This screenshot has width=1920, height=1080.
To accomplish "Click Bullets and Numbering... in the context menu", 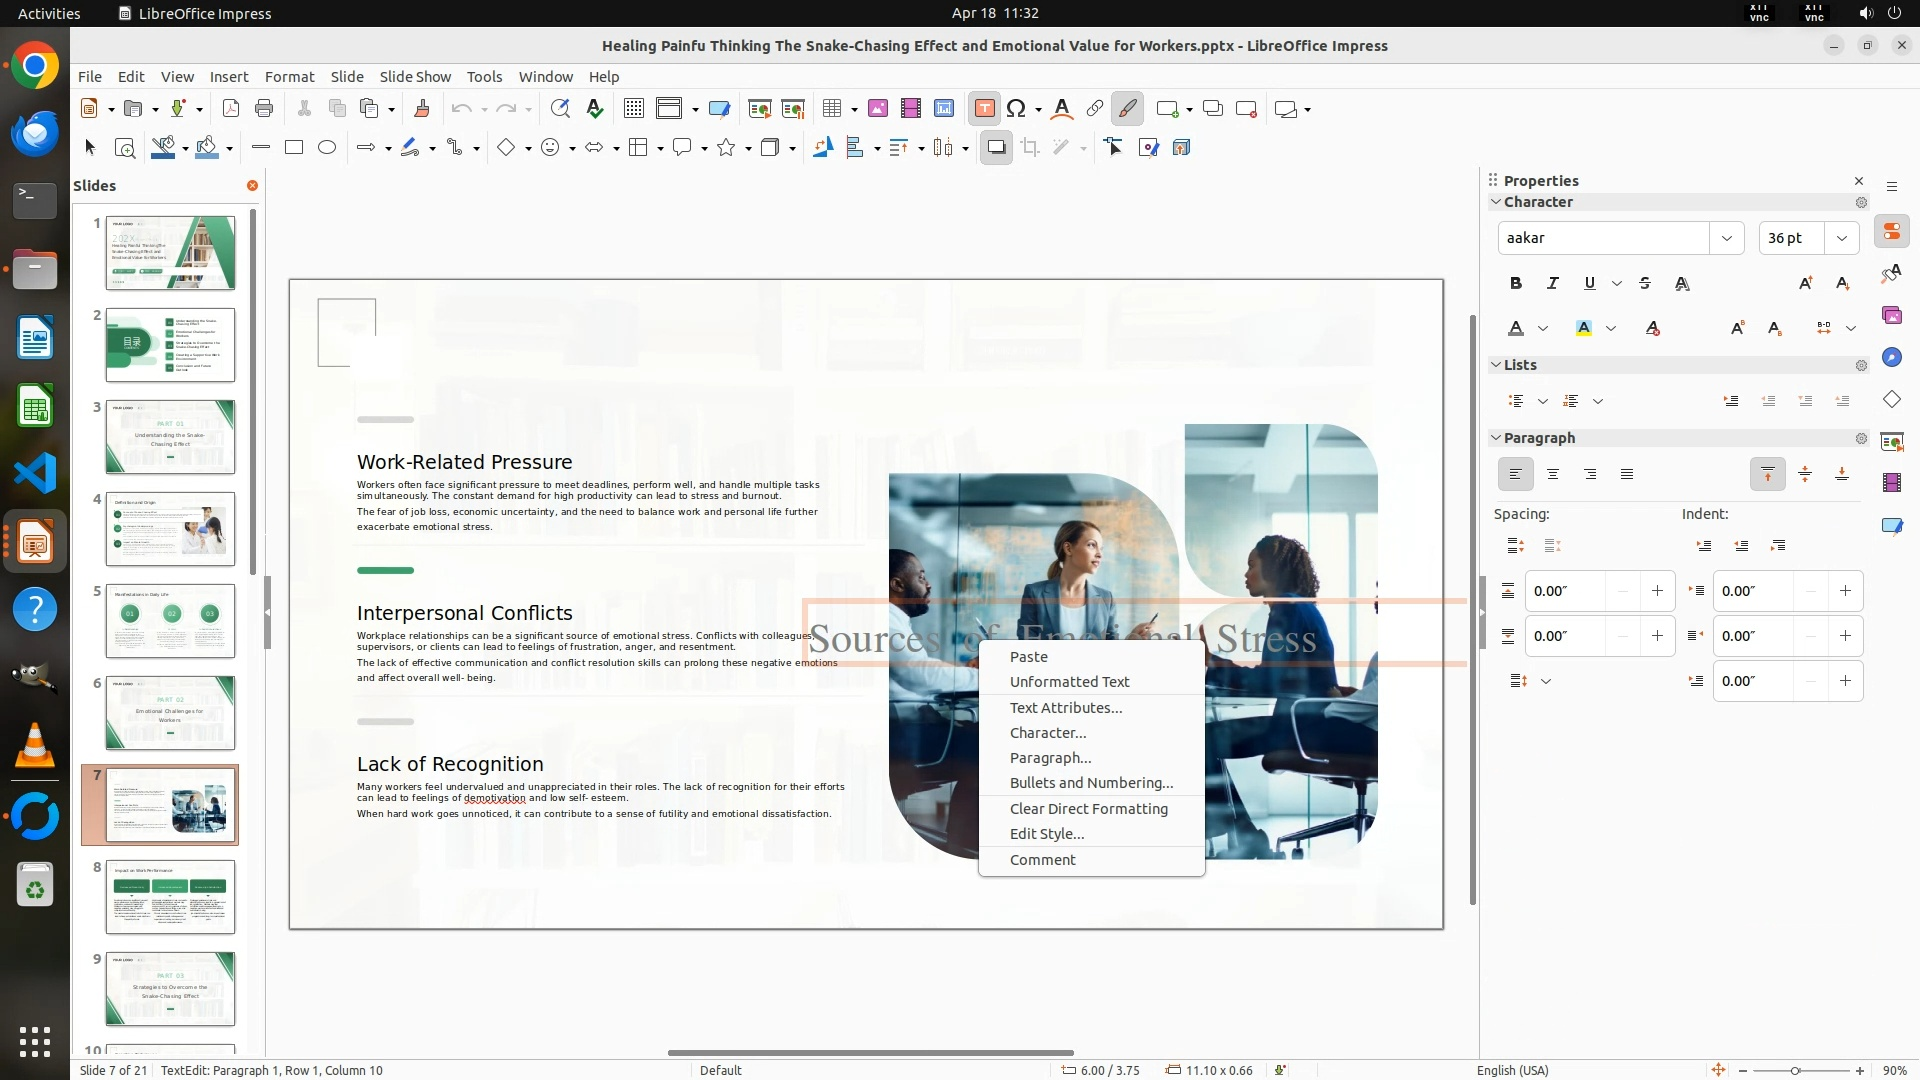I will click(1091, 782).
